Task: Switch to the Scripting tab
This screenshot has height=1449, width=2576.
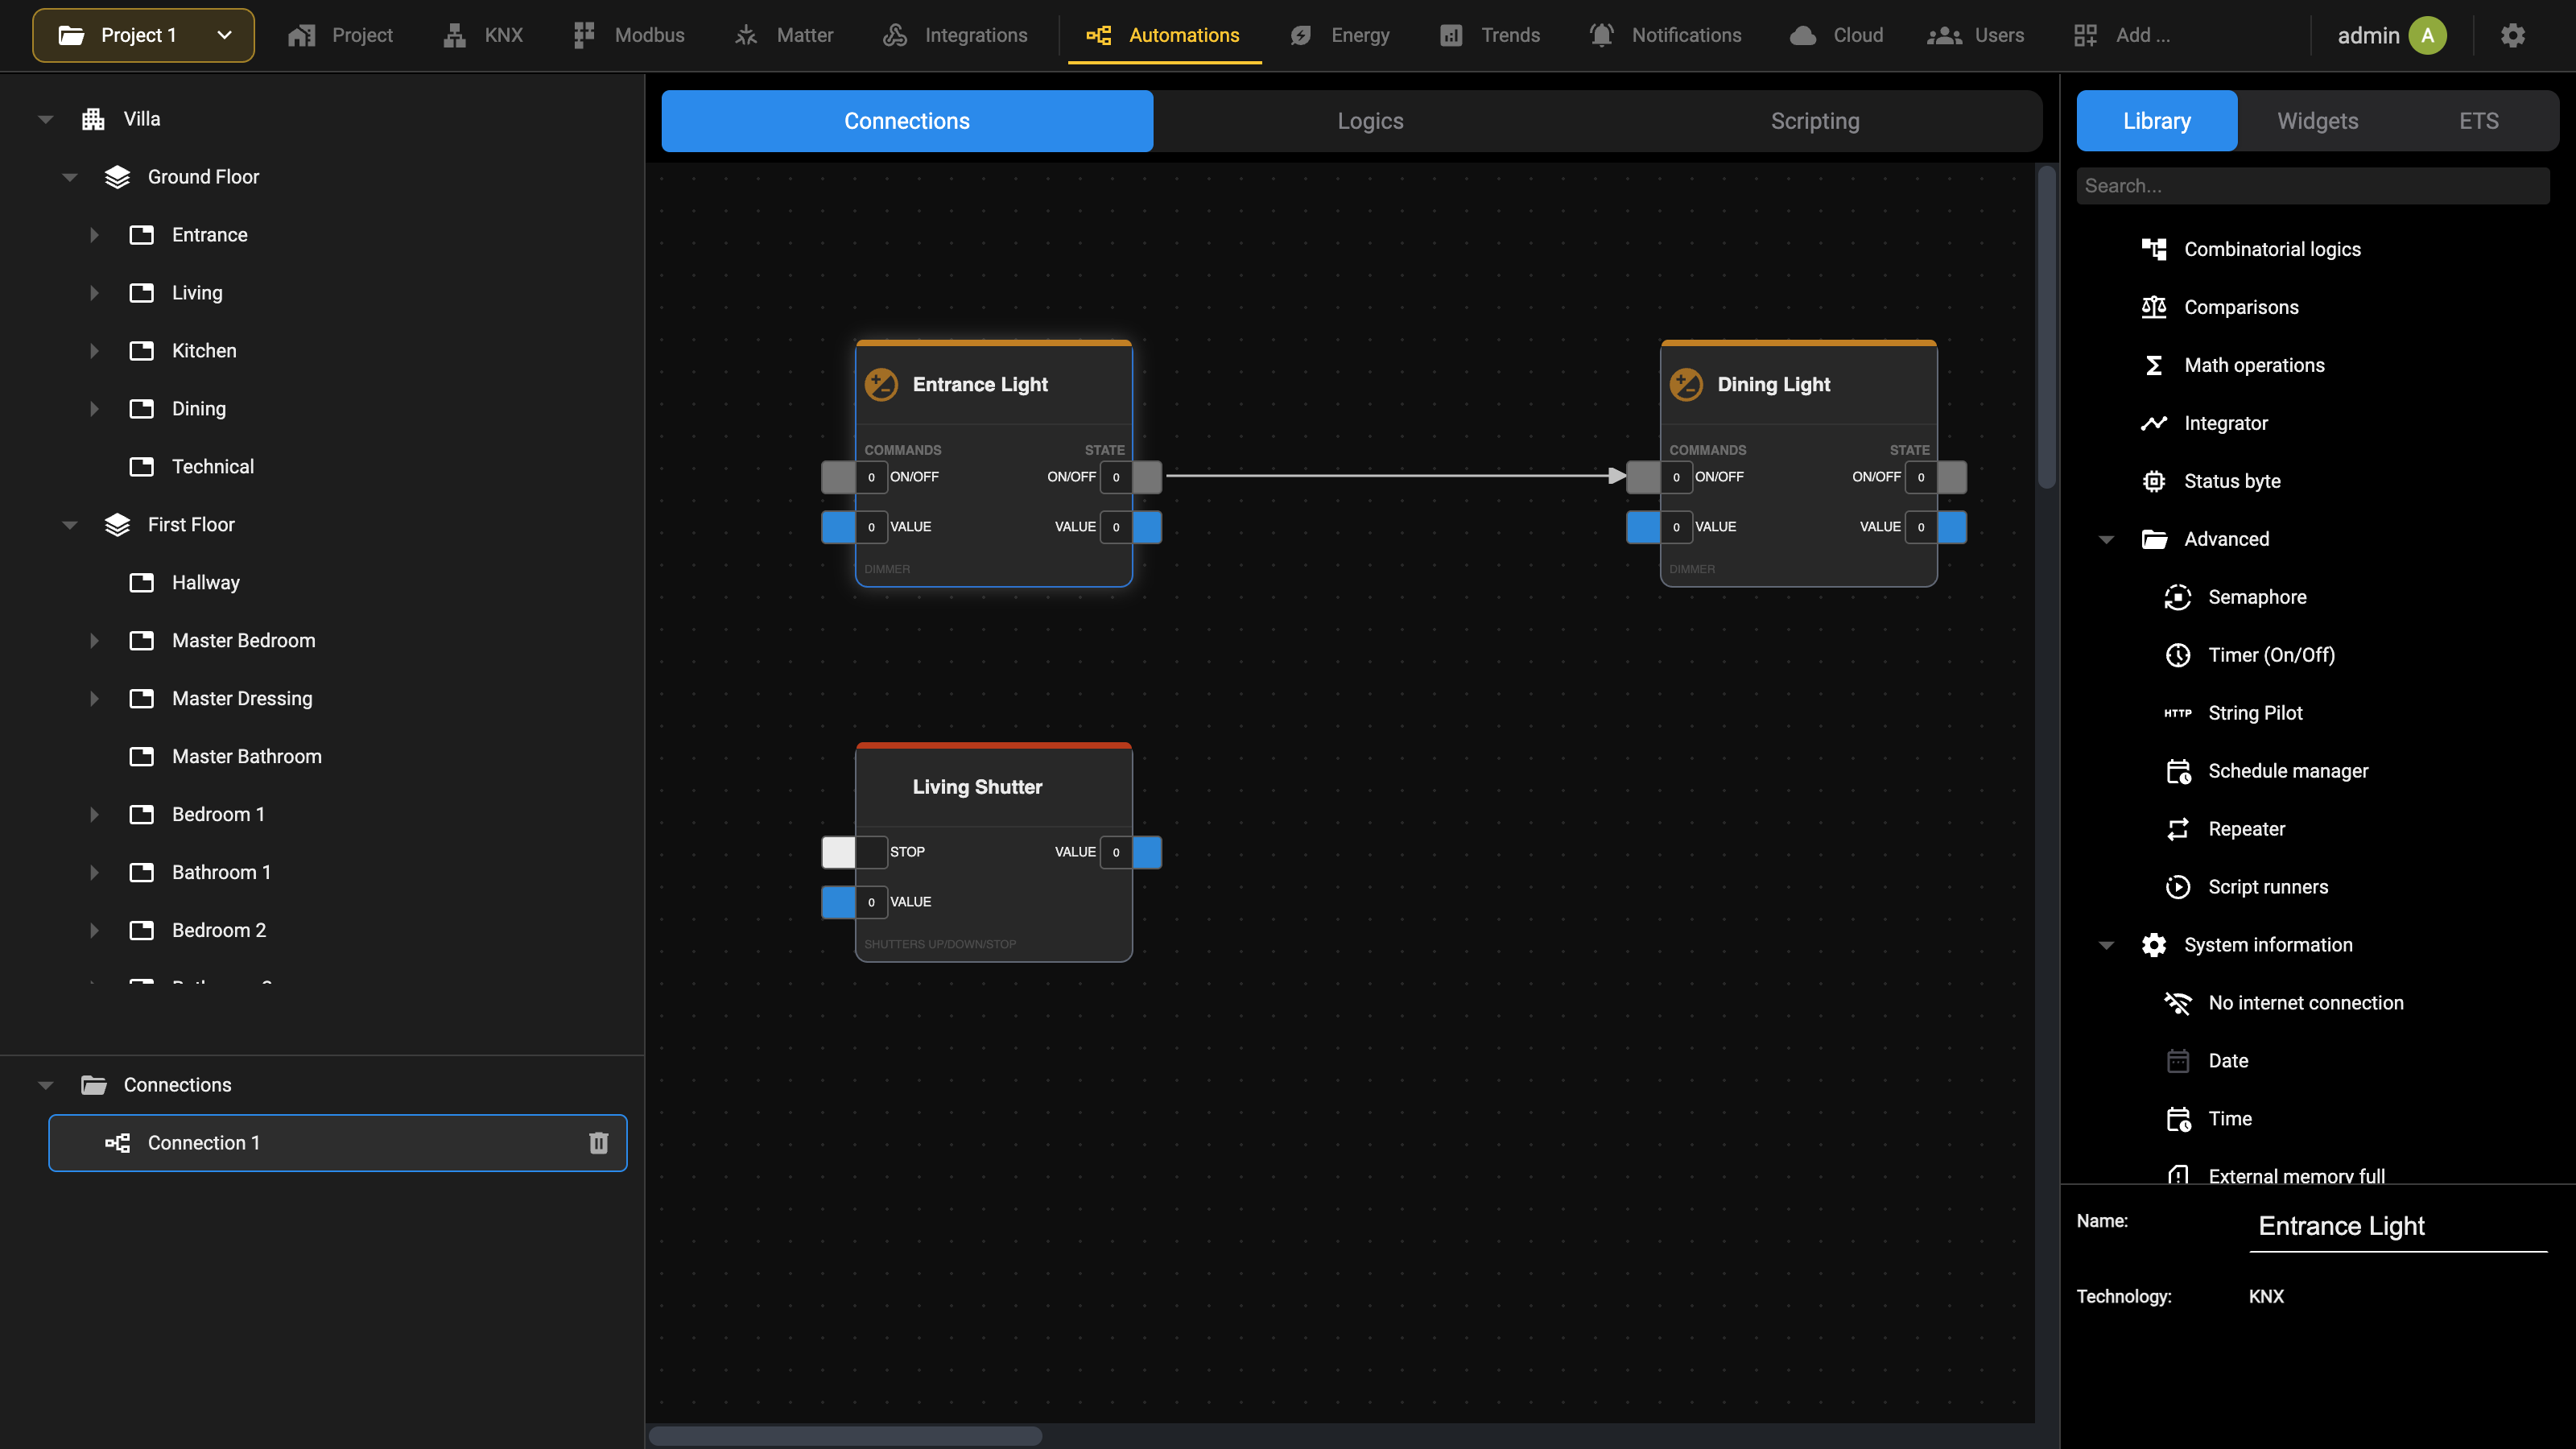Action: 1815,121
